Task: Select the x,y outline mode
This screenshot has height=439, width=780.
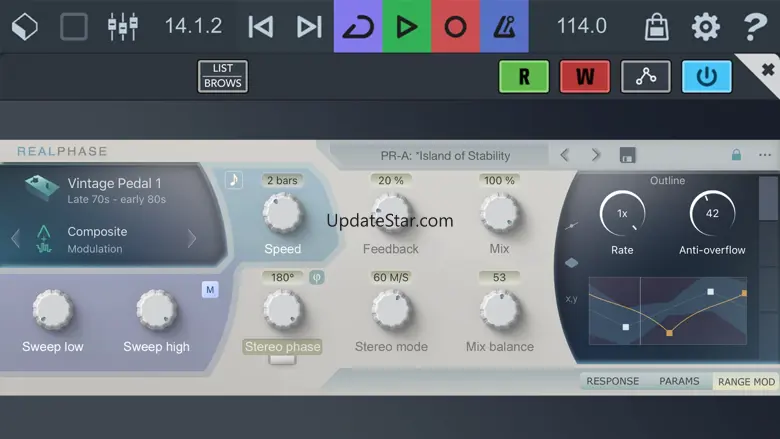Action: pos(571,299)
